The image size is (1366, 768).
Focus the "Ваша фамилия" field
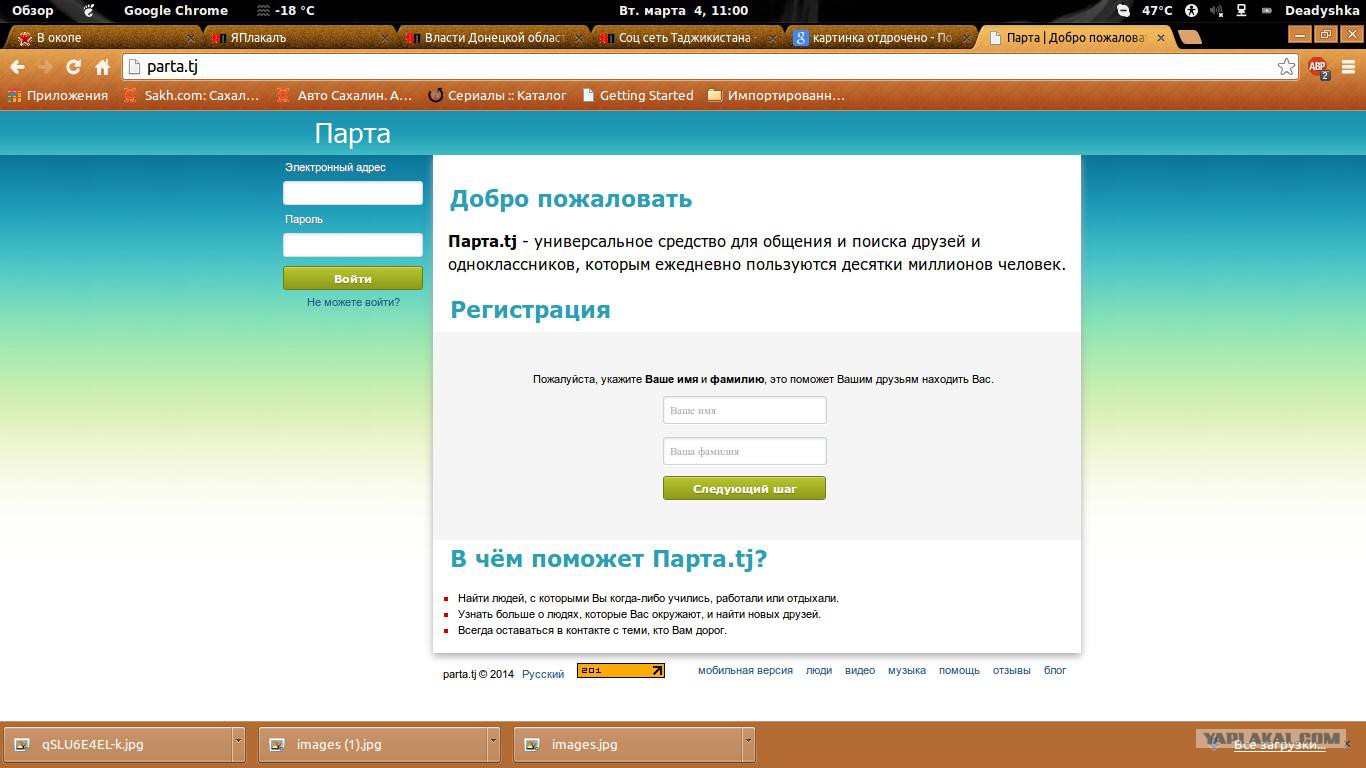(744, 451)
